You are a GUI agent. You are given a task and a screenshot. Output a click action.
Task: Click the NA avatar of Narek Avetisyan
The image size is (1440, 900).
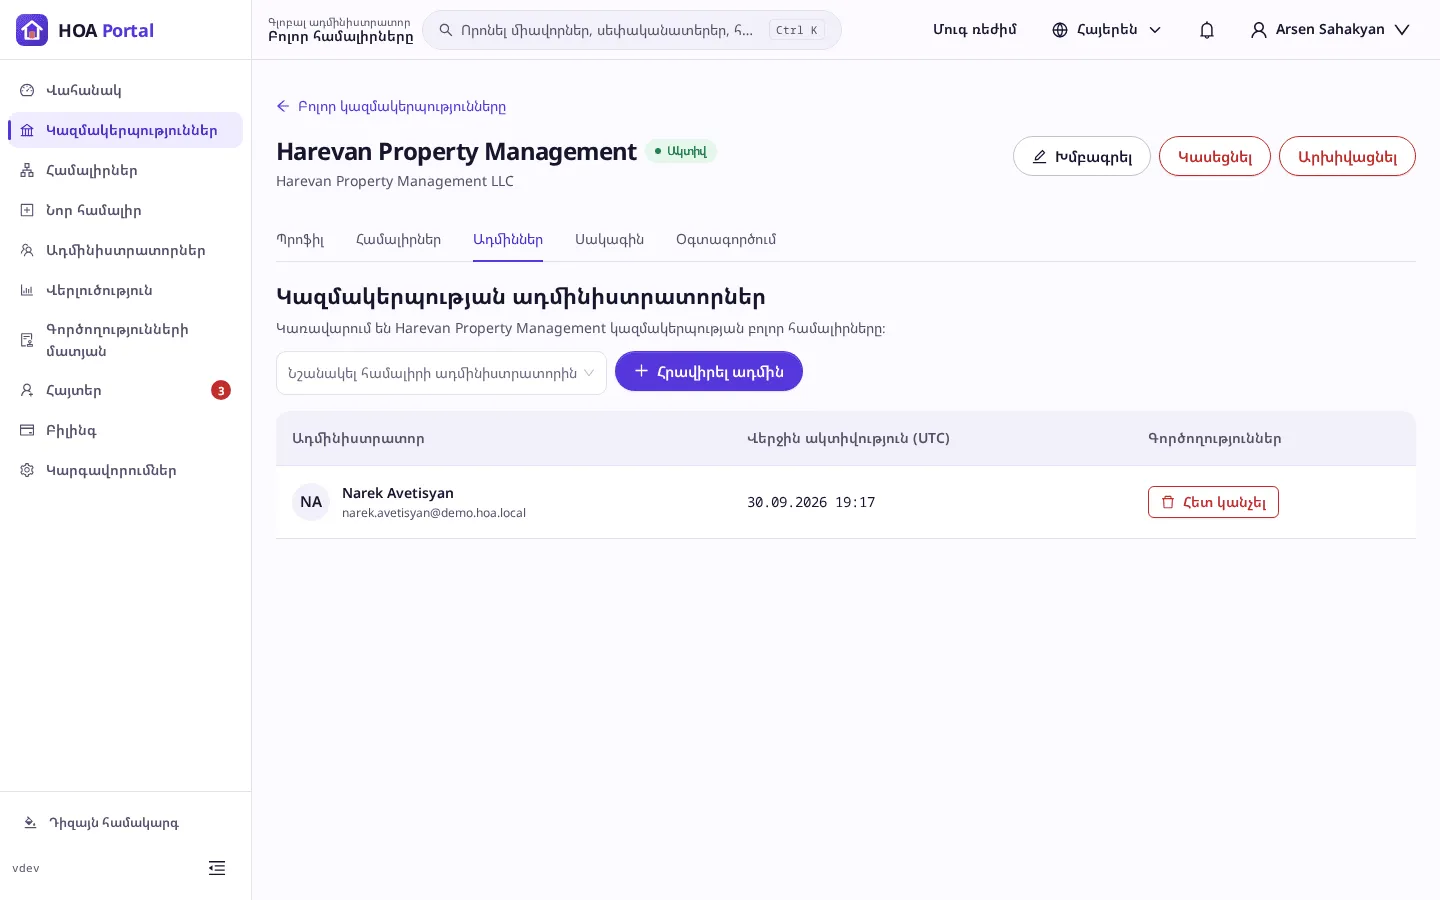point(311,502)
